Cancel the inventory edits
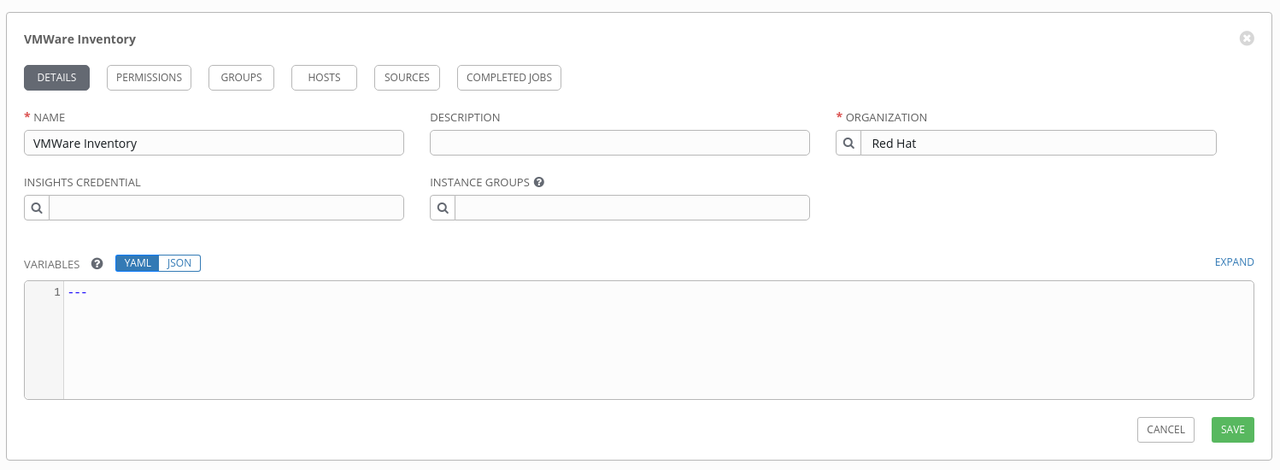 pos(1166,429)
